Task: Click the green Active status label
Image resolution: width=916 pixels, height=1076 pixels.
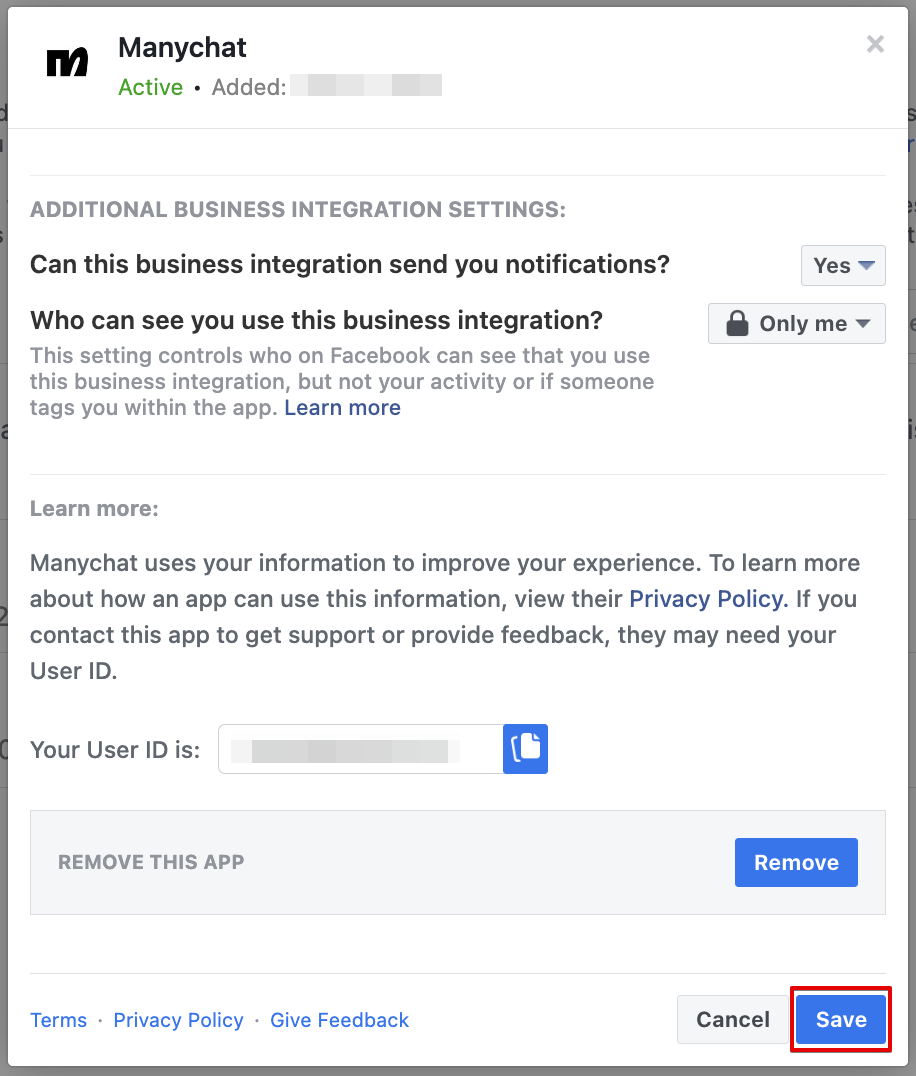Action: tap(150, 87)
